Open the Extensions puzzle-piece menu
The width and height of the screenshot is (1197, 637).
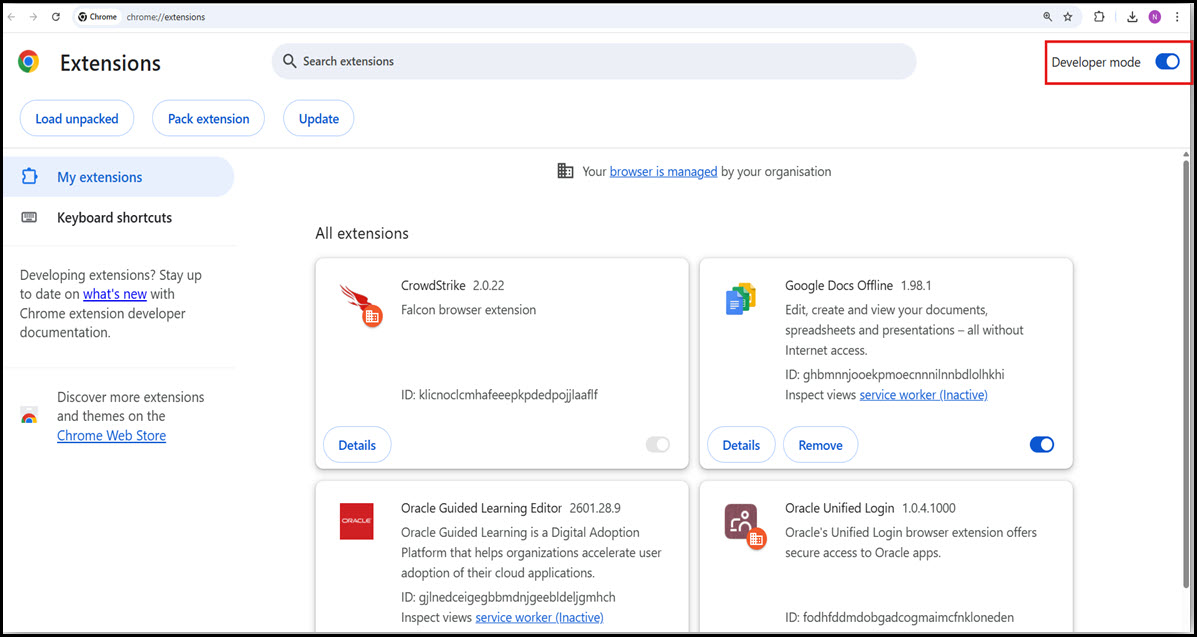(1099, 17)
